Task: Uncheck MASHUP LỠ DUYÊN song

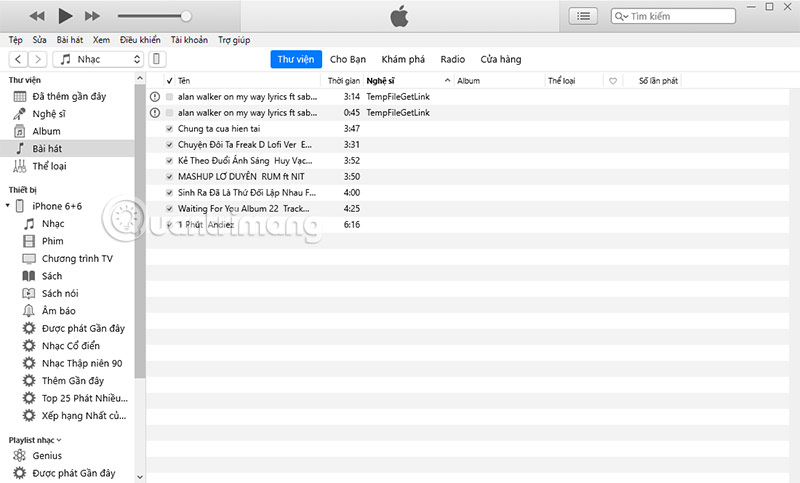Action: tap(169, 176)
